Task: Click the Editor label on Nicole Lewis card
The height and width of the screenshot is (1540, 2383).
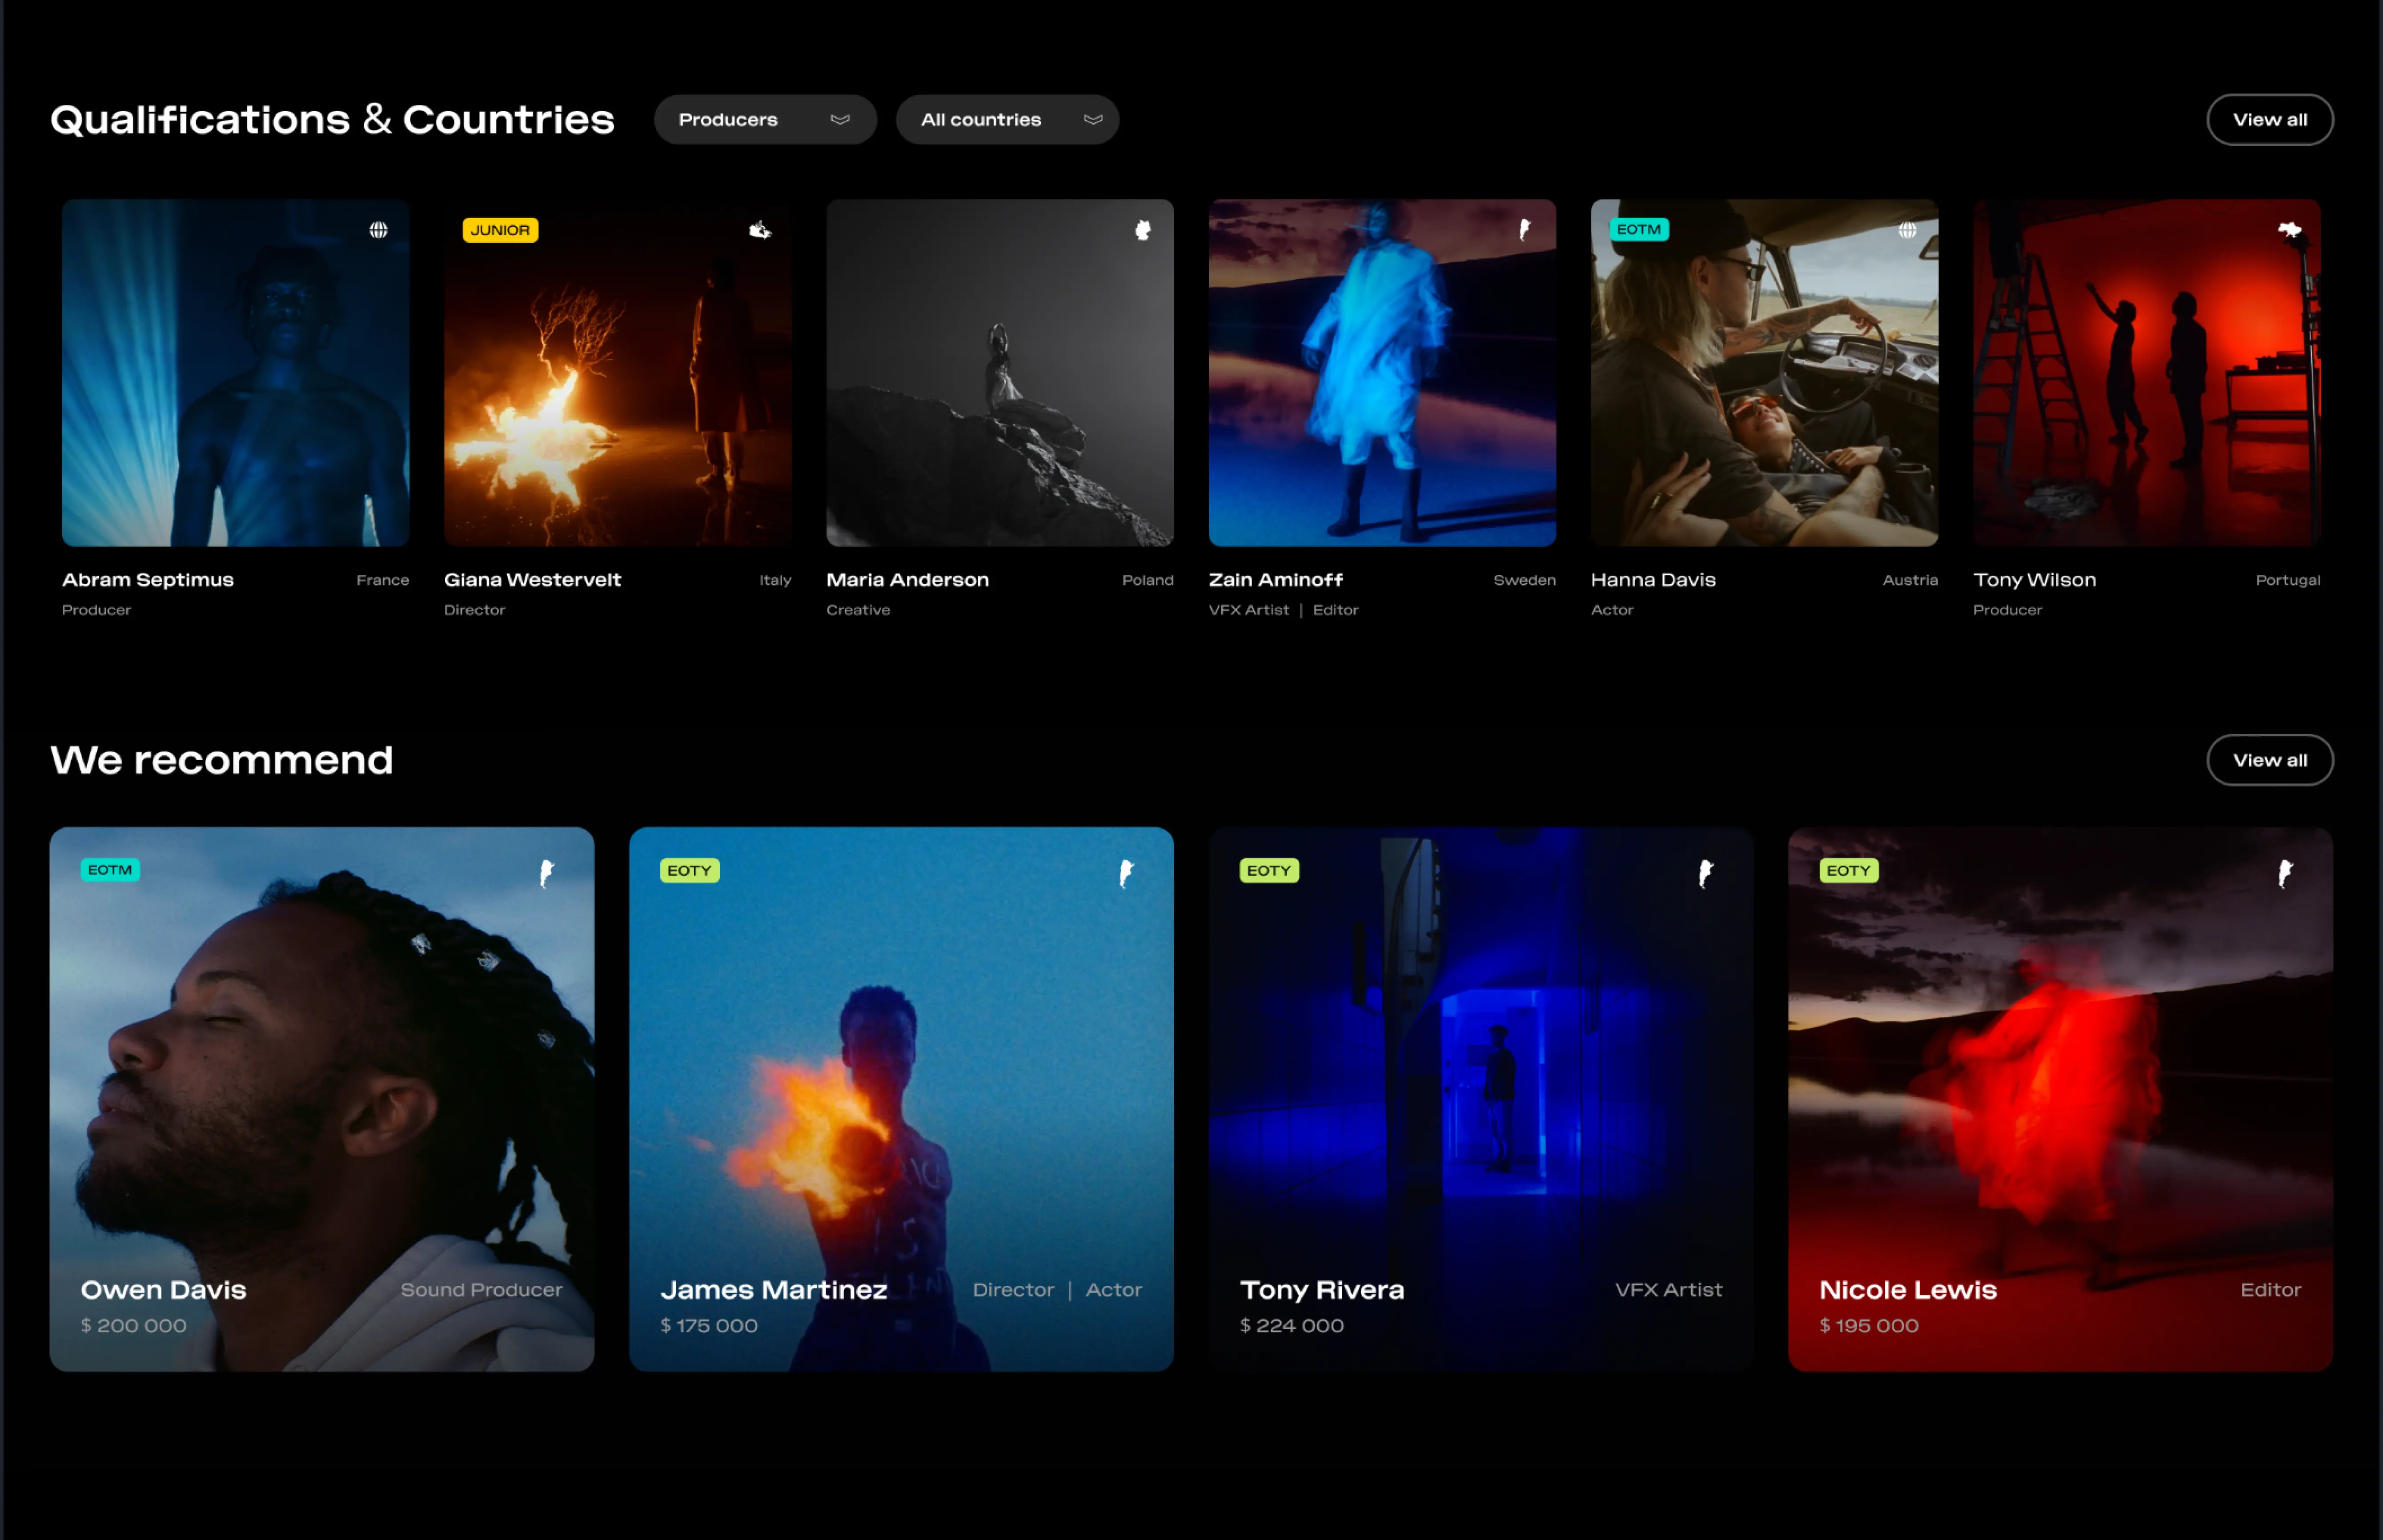Action: [2270, 1290]
